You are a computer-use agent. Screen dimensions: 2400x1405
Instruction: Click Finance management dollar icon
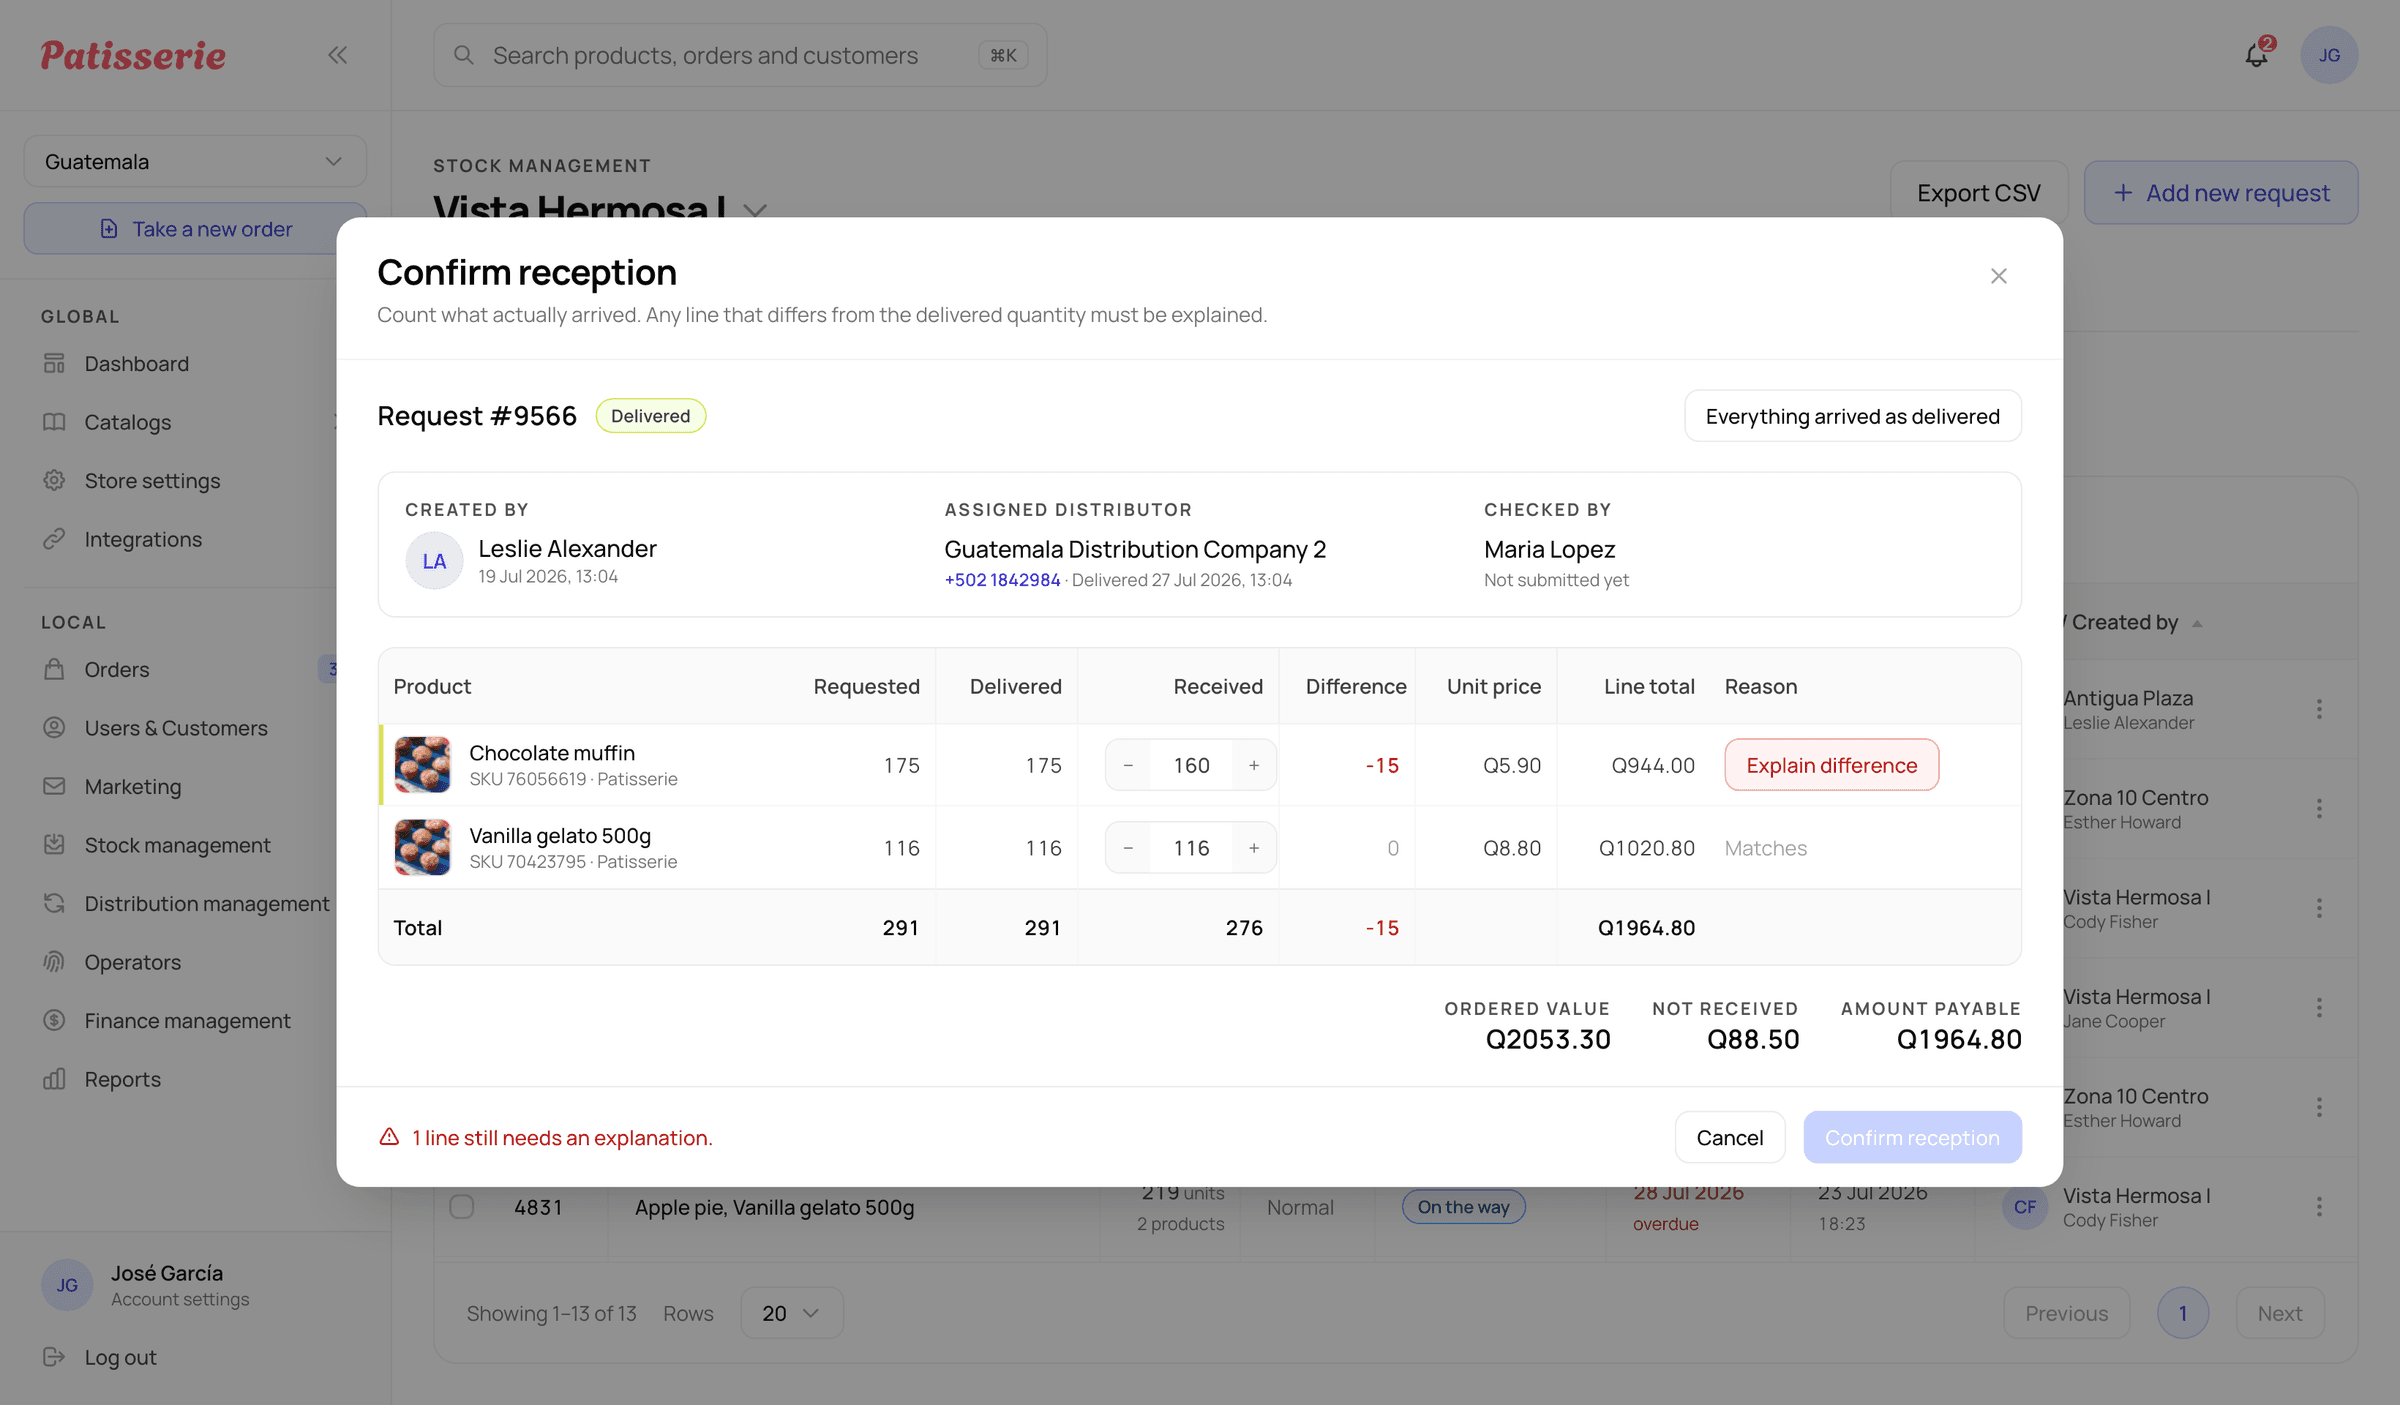pyautogui.click(x=54, y=1020)
